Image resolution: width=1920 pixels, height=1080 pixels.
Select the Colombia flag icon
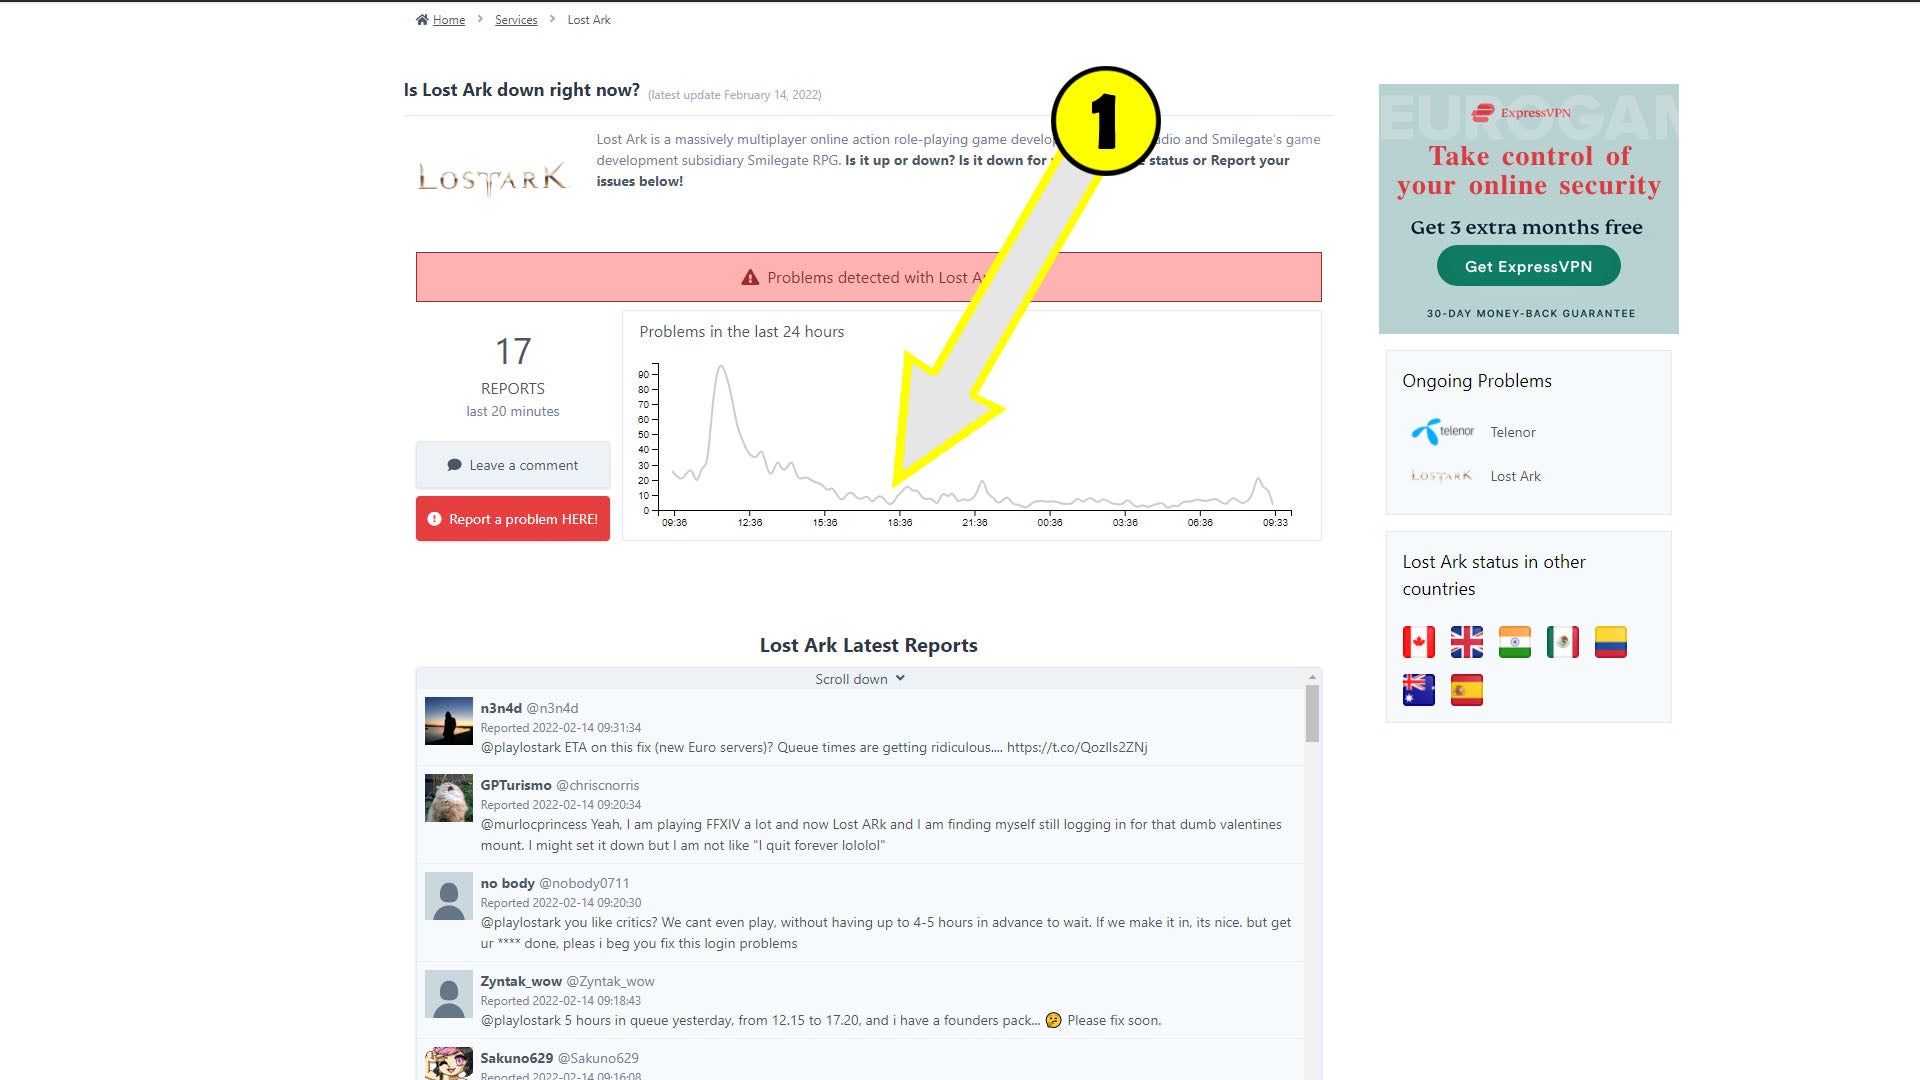[x=1610, y=642]
